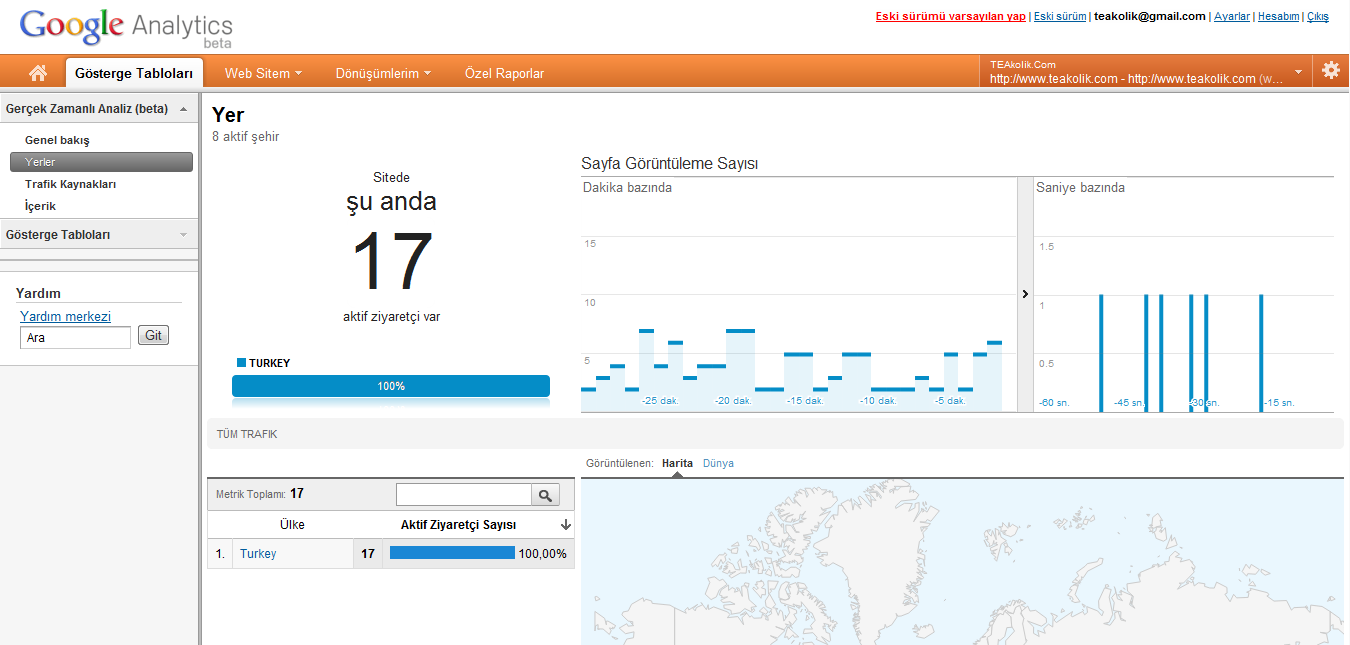This screenshot has width=1350, height=645.
Task: Open the settings gear icon
Action: click(x=1331, y=70)
